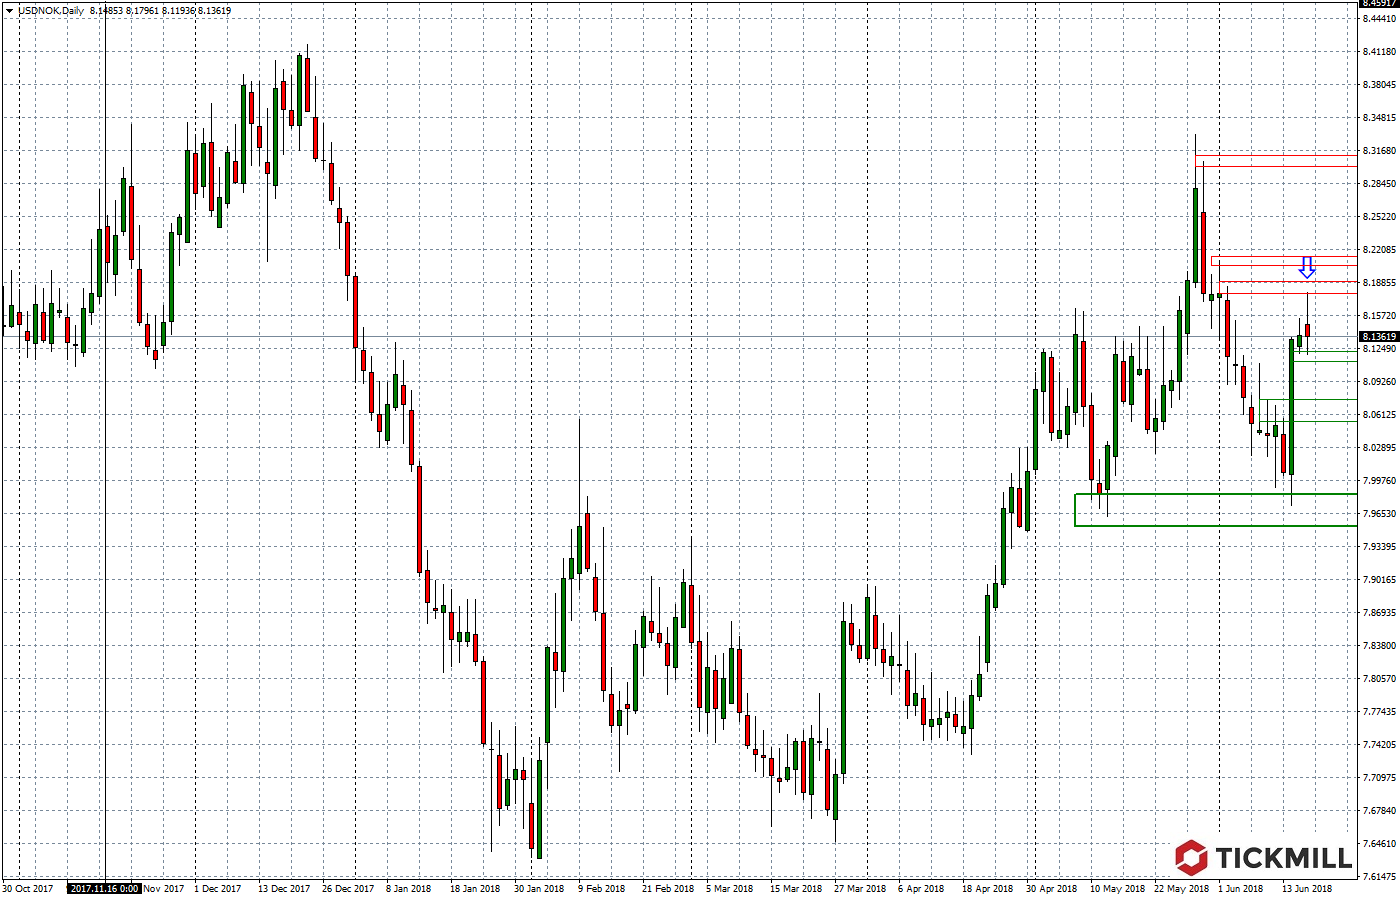Click price scale value 8.18855
This screenshot has width=1400, height=900.
point(1379,283)
